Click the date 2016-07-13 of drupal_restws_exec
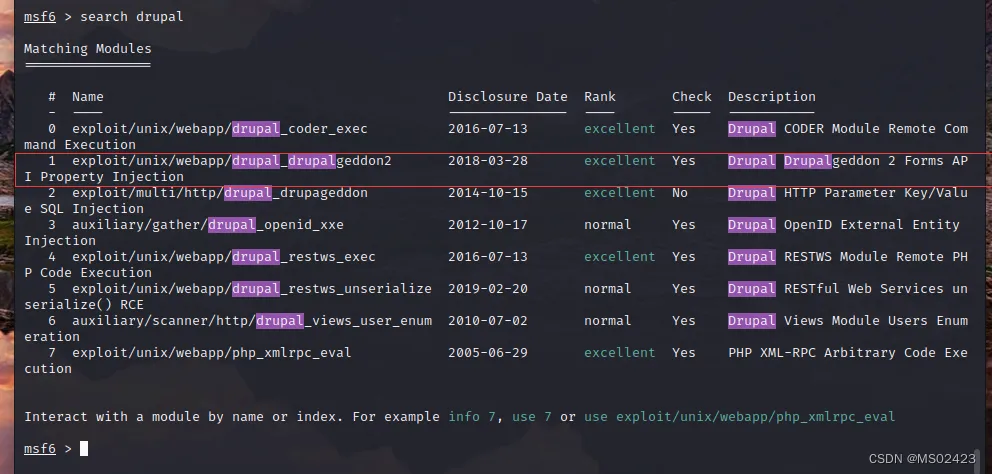992x474 pixels. [x=487, y=257]
